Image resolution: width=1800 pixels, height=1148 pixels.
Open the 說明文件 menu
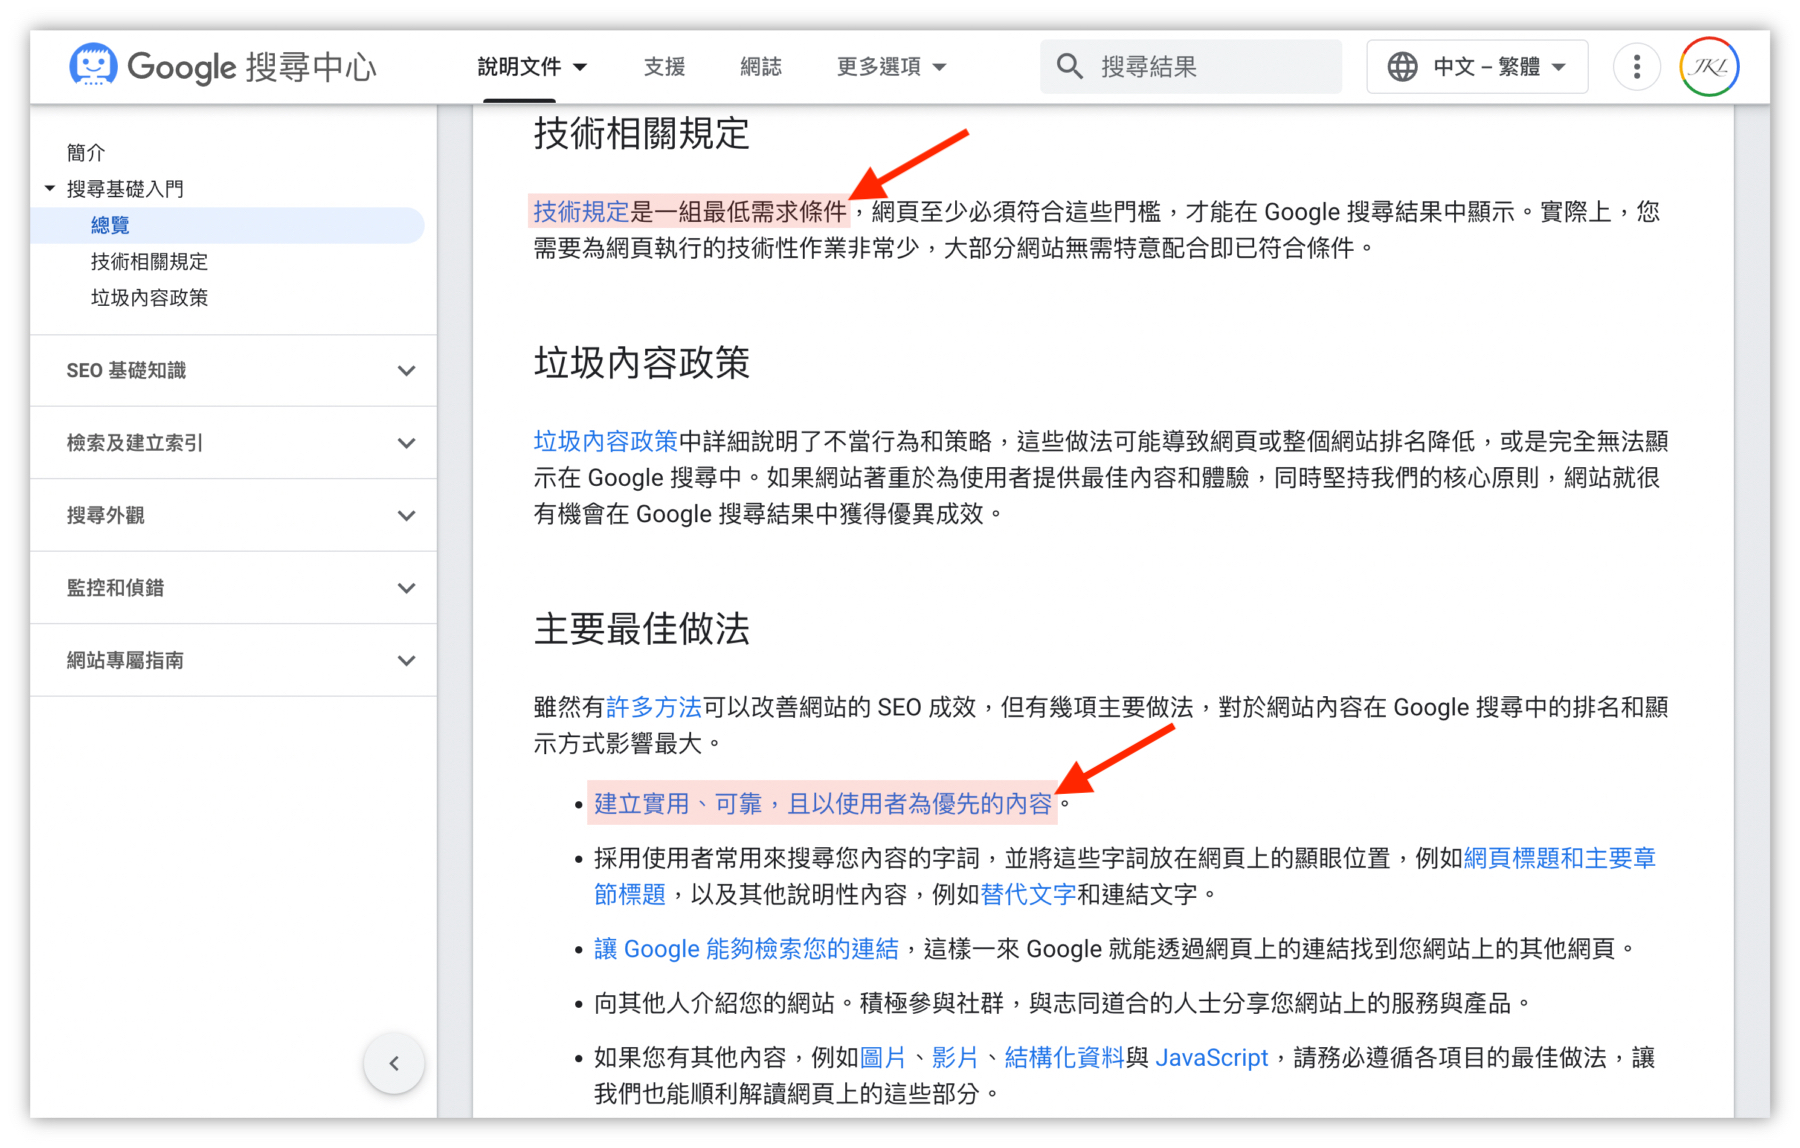point(530,66)
